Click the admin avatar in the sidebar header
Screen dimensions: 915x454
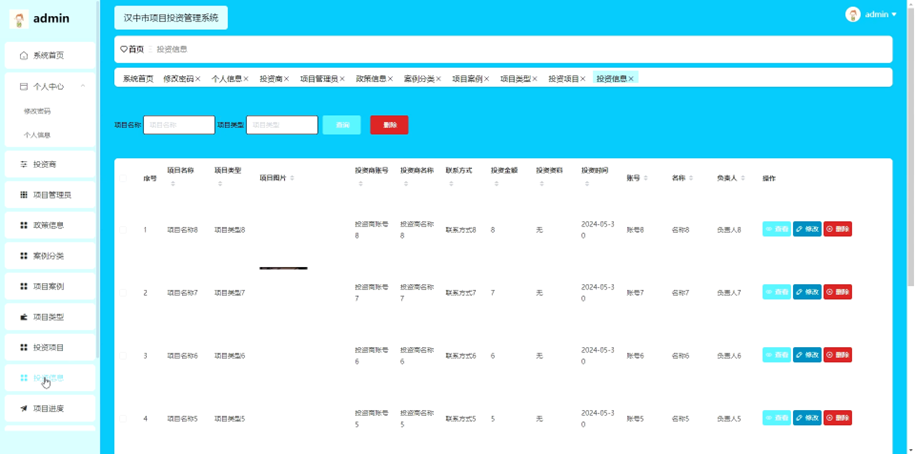(x=19, y=19)
